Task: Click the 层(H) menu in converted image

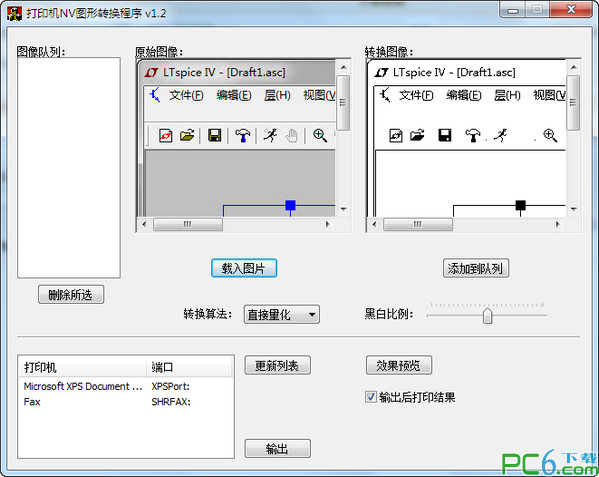Action: pyautogui.click(x=507, y=95)
